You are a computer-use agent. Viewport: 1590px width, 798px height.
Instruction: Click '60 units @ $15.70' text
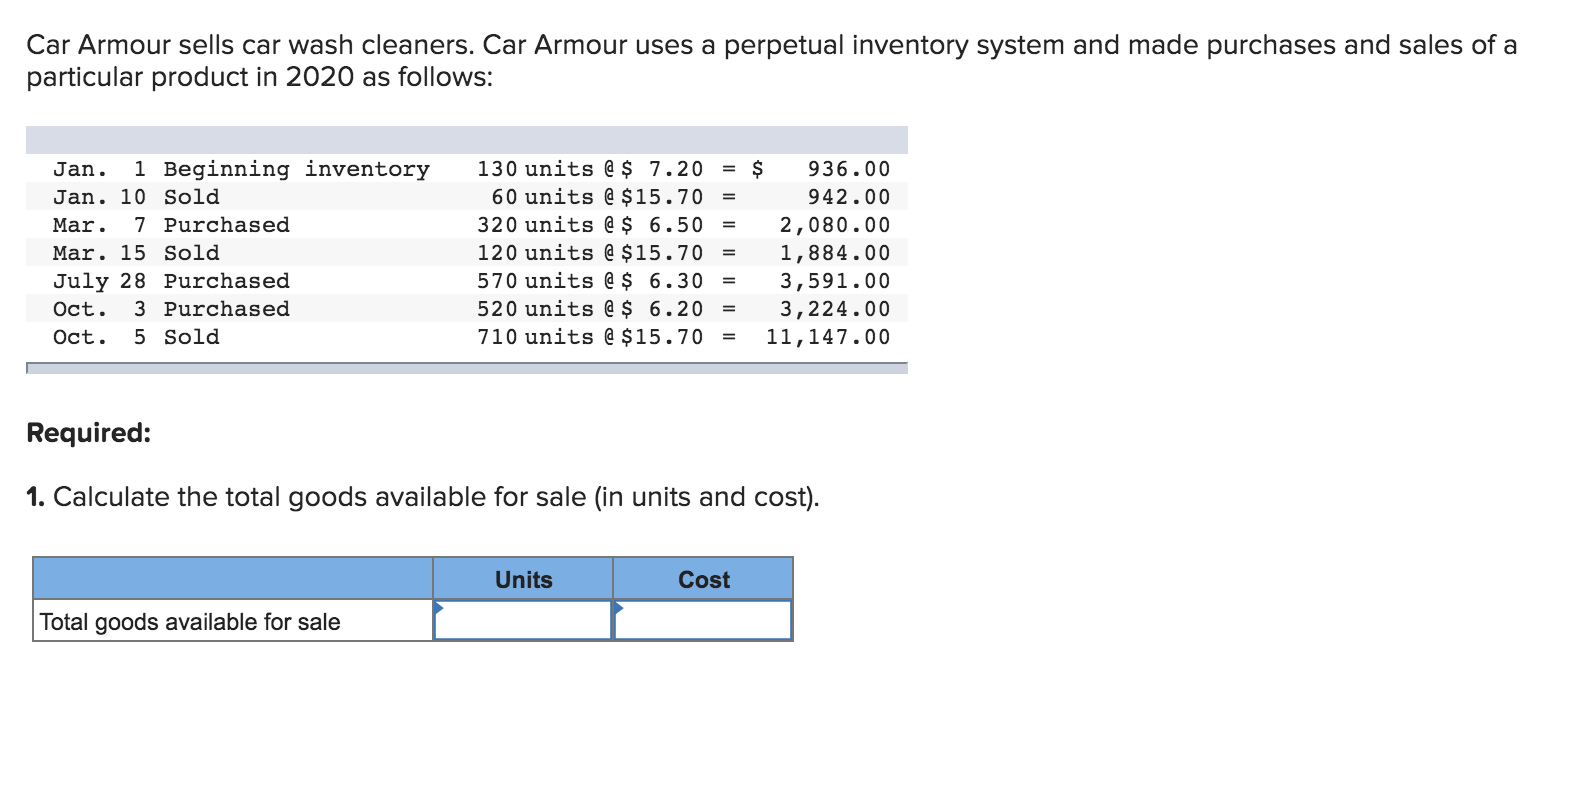point(597,197)
